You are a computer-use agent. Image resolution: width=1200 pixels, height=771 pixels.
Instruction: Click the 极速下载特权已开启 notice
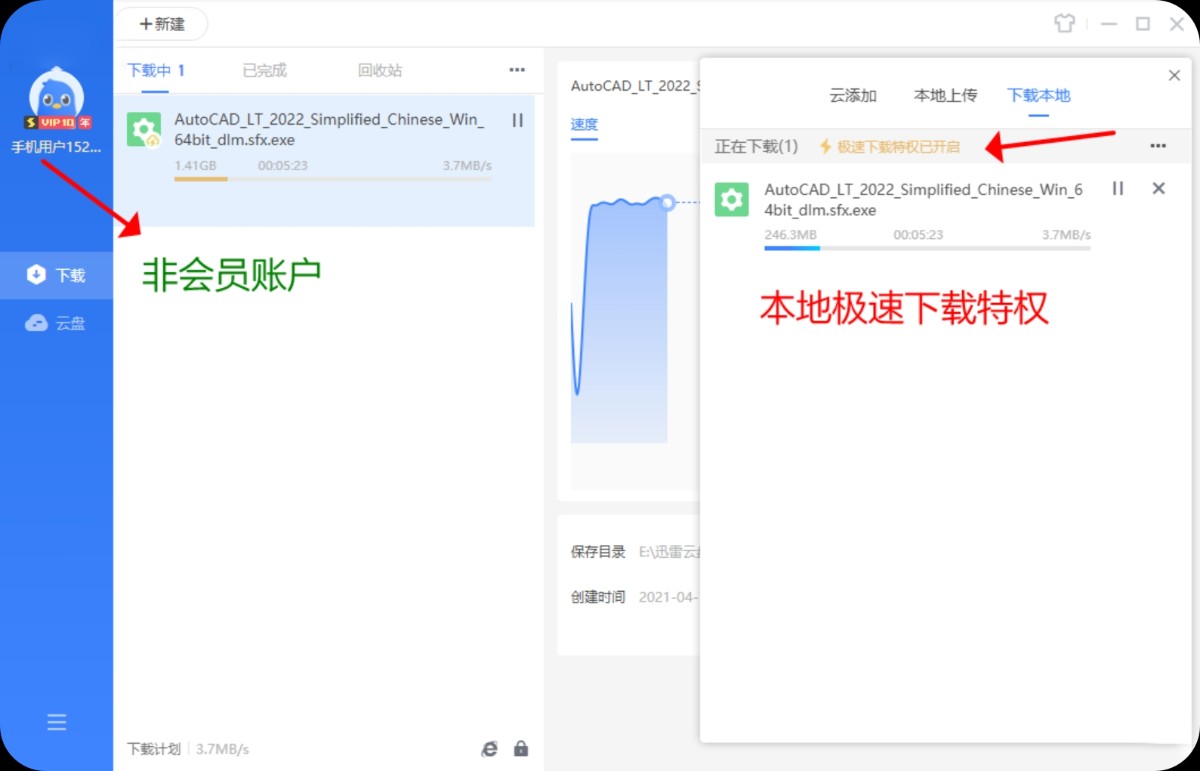890,146
